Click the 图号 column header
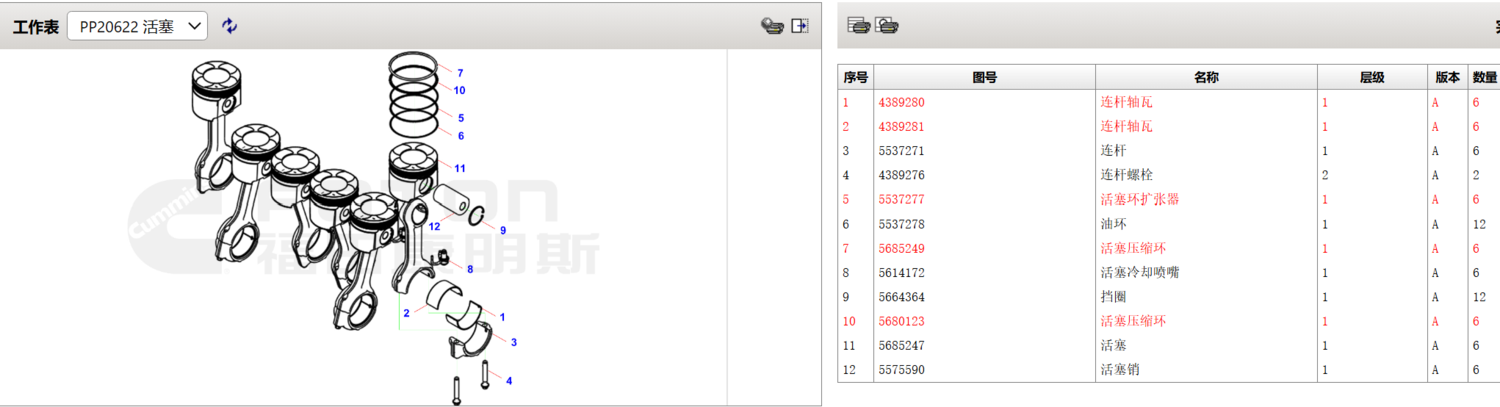The height and width of the screenshot is (407, 1500). [984, 78]
